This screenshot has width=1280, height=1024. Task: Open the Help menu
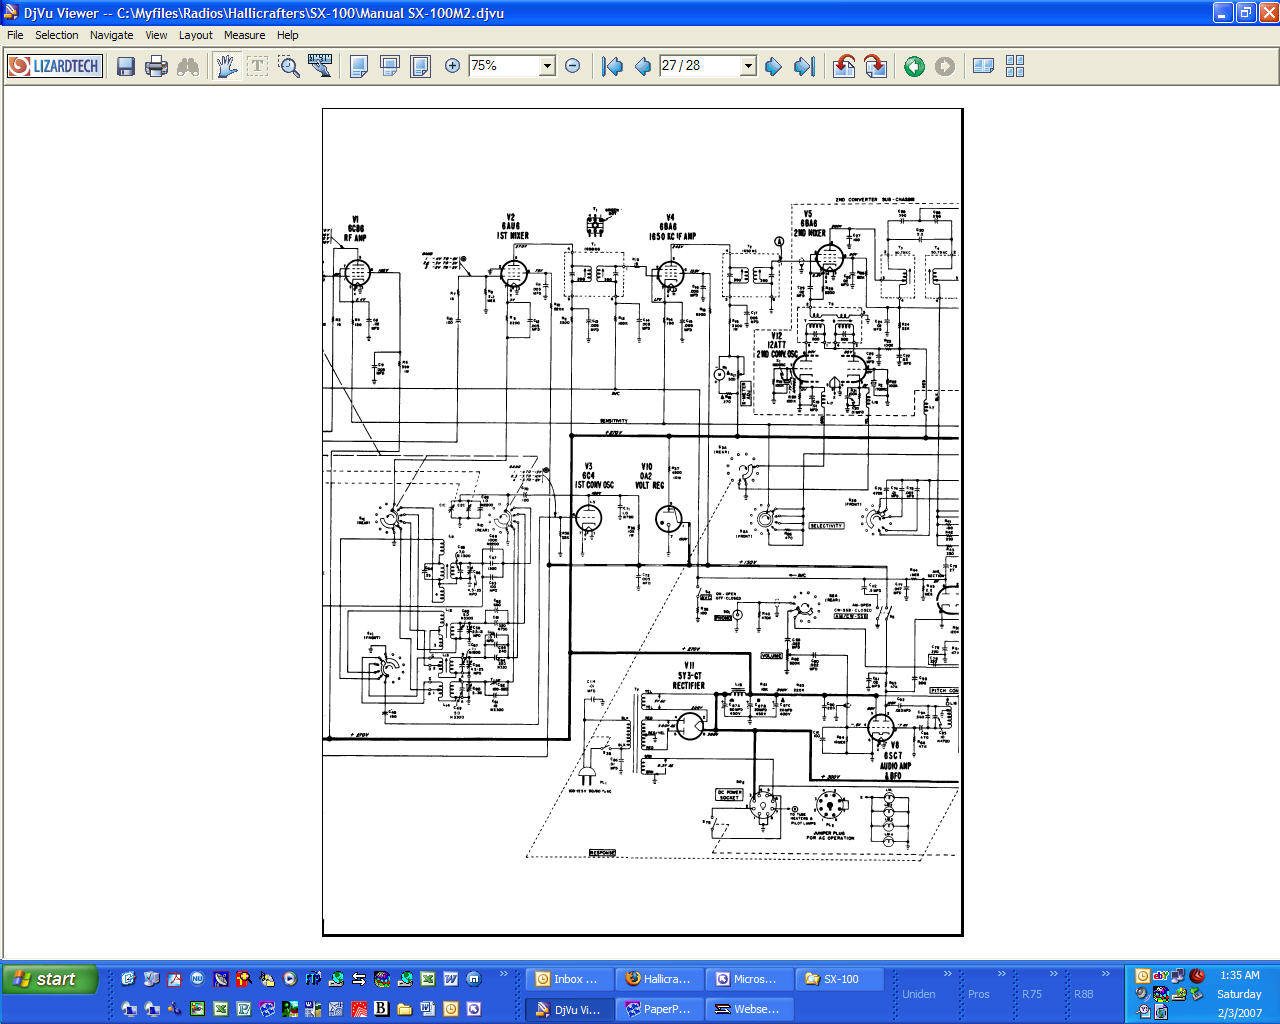pyautogui.click(x=287, y=35)
